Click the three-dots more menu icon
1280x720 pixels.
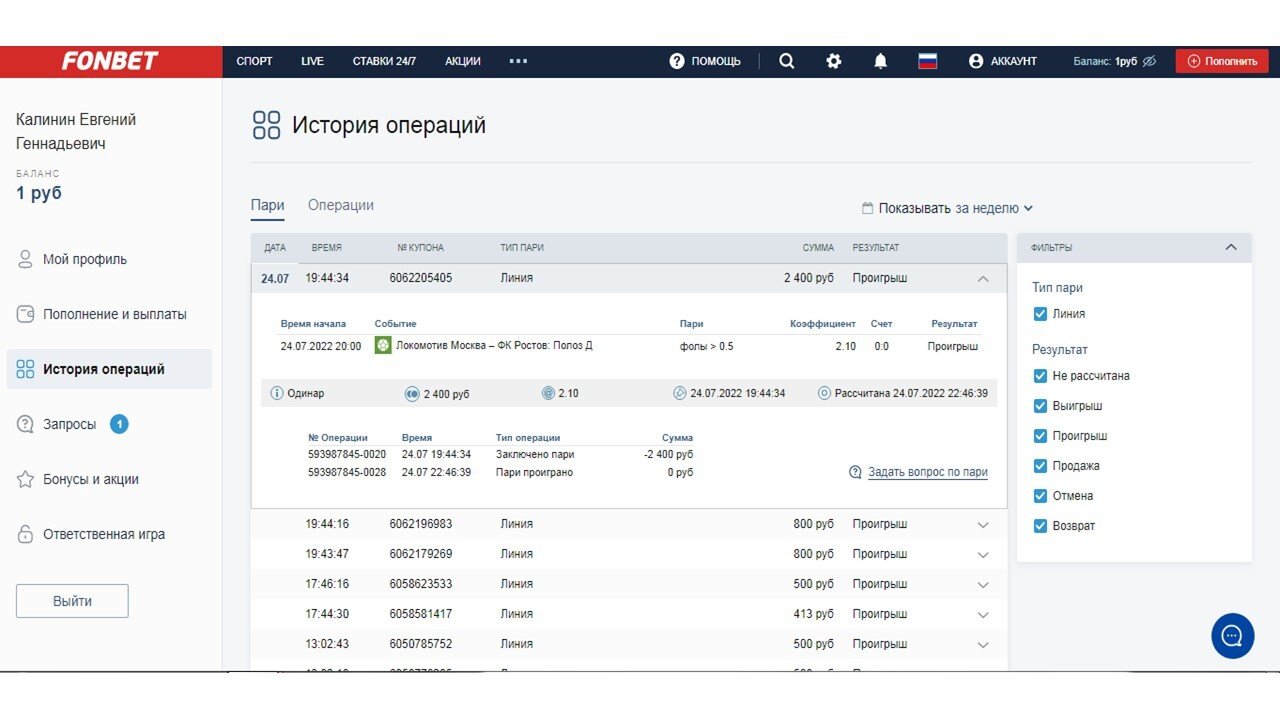point(518,61)
